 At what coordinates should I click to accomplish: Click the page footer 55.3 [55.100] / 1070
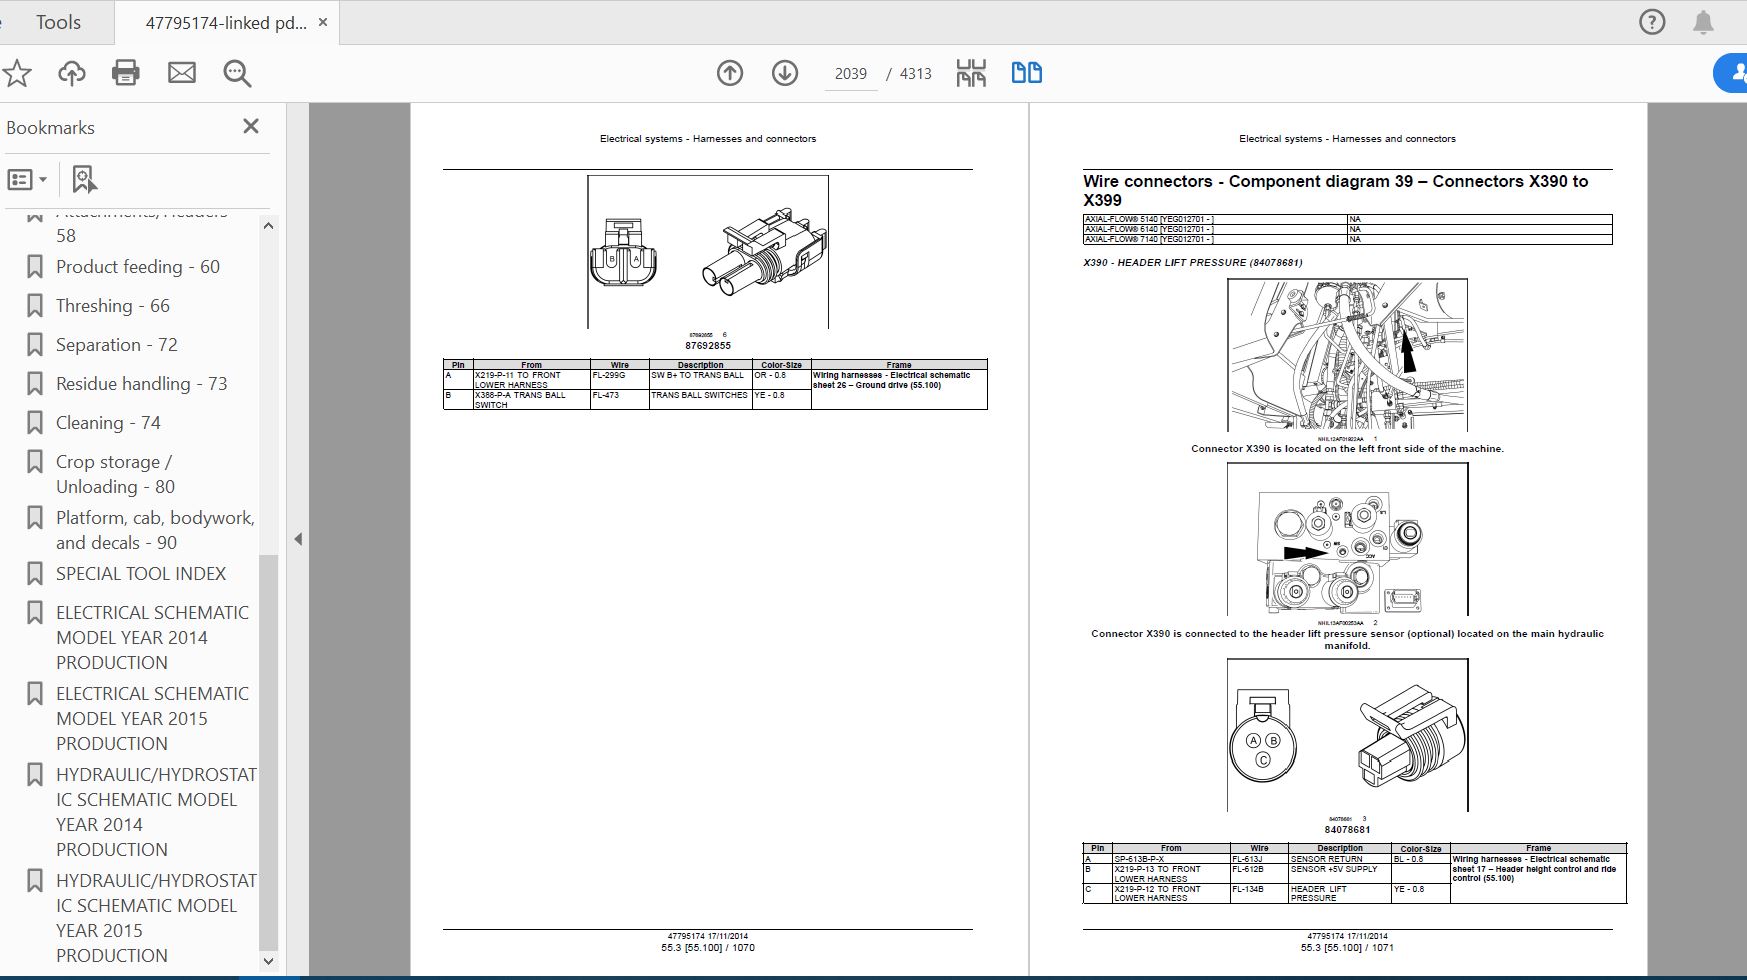click(708, 948)
